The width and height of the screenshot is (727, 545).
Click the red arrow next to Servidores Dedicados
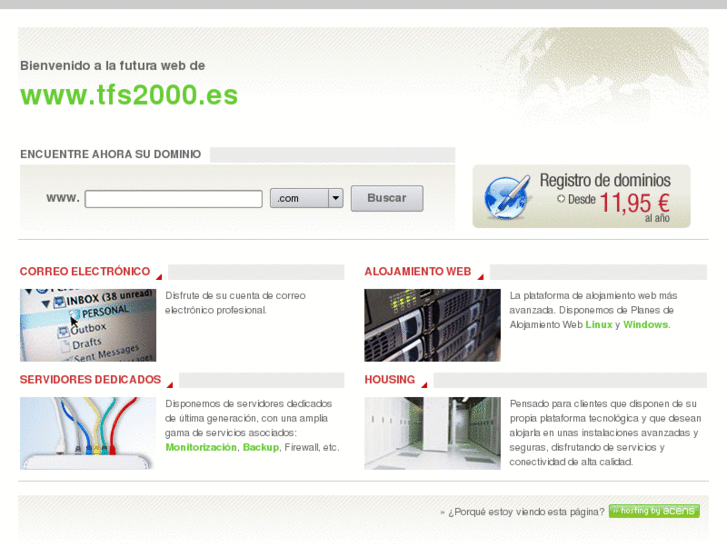point(170,385)
